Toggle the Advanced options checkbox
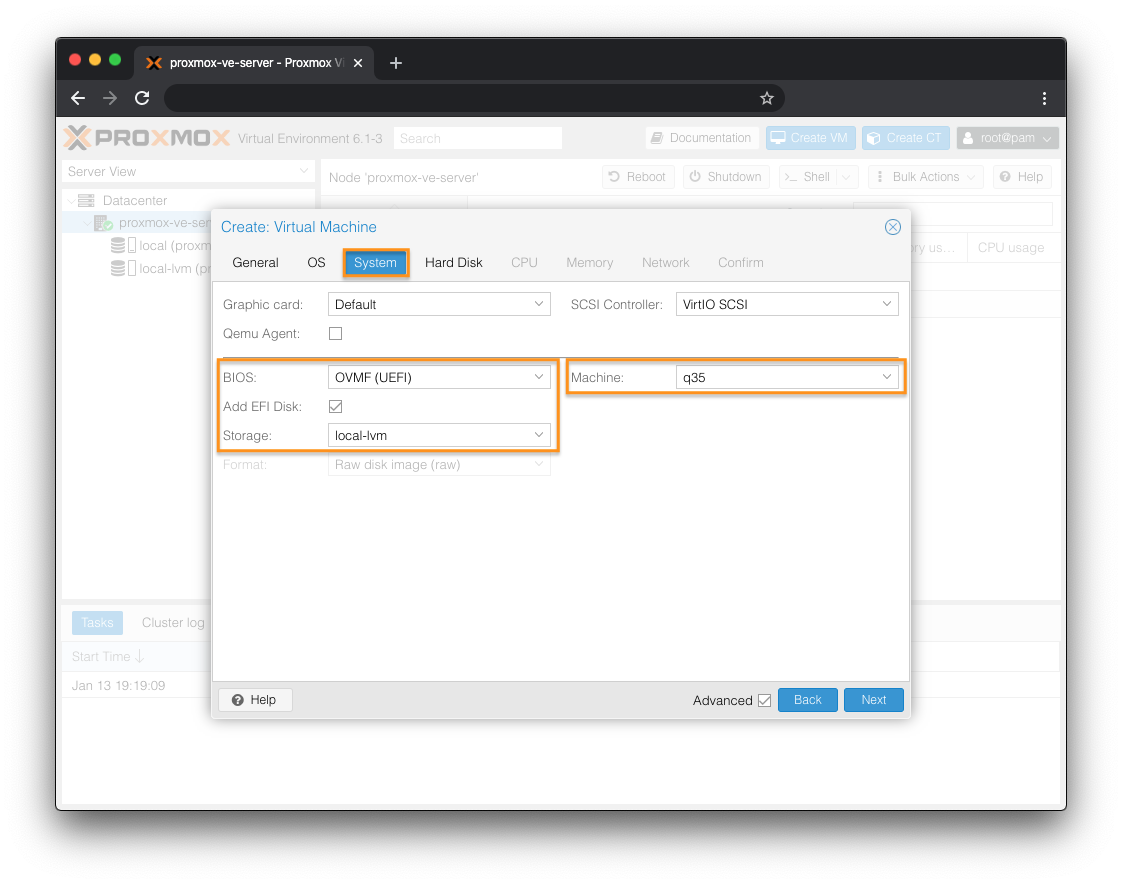This screenshot has width=1122, height=884. (x=764, y=700)
